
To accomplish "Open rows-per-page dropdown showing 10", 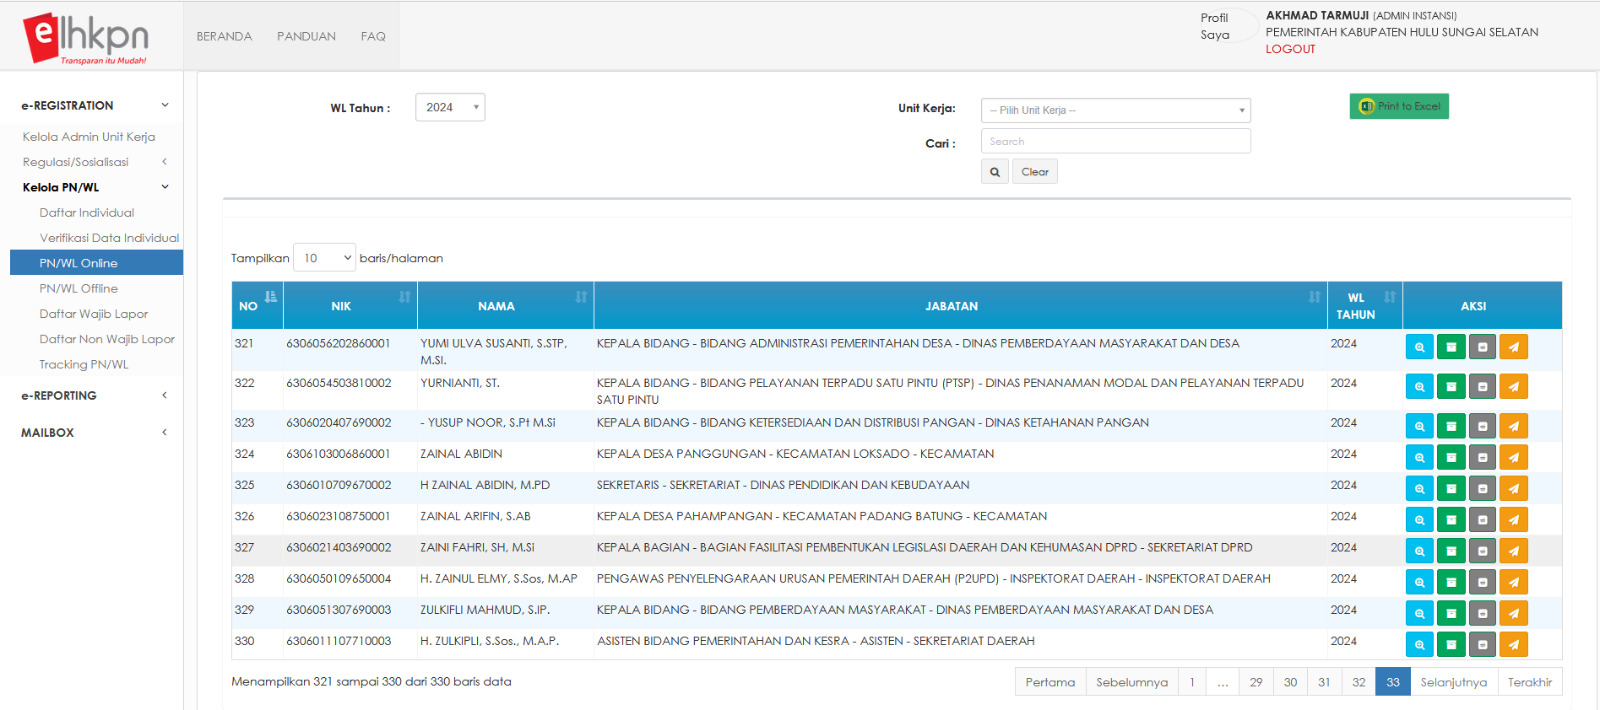I will 324,258.
